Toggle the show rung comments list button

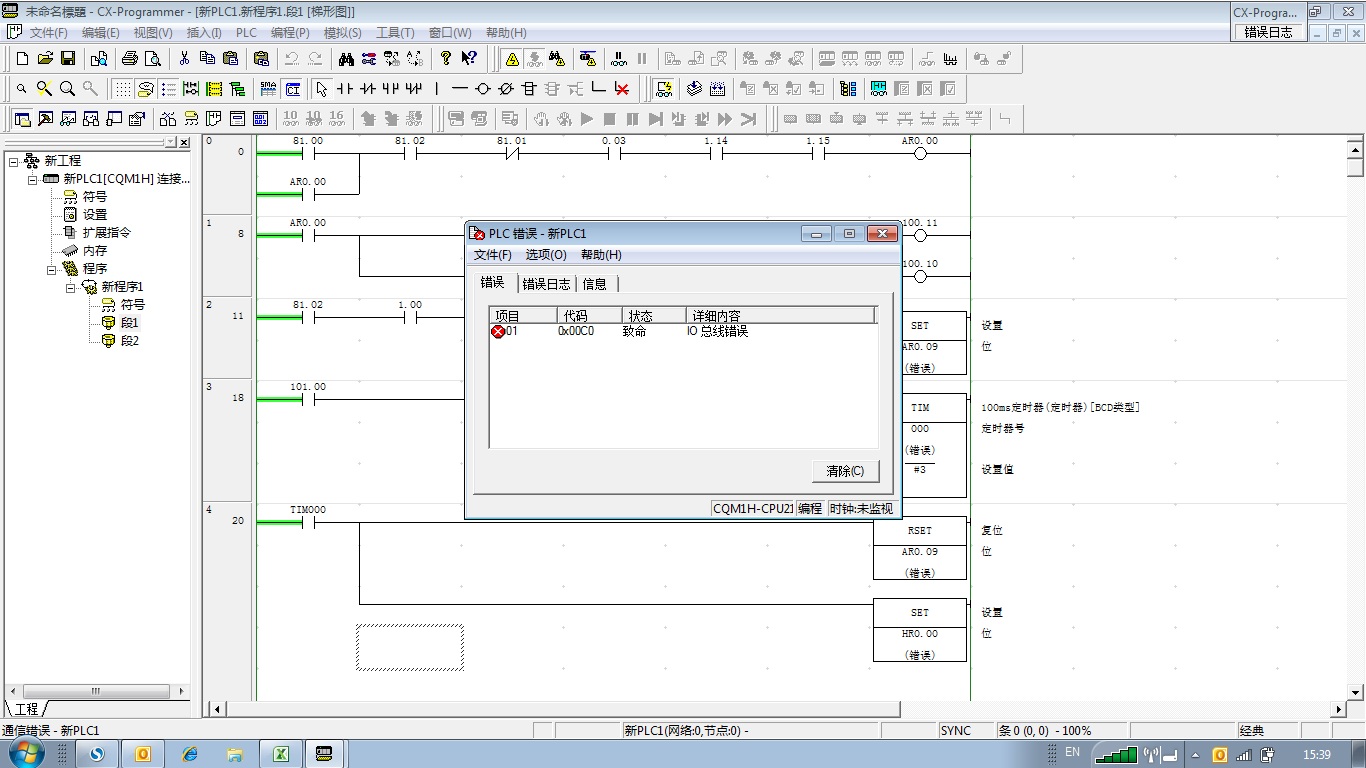[168, 89]
